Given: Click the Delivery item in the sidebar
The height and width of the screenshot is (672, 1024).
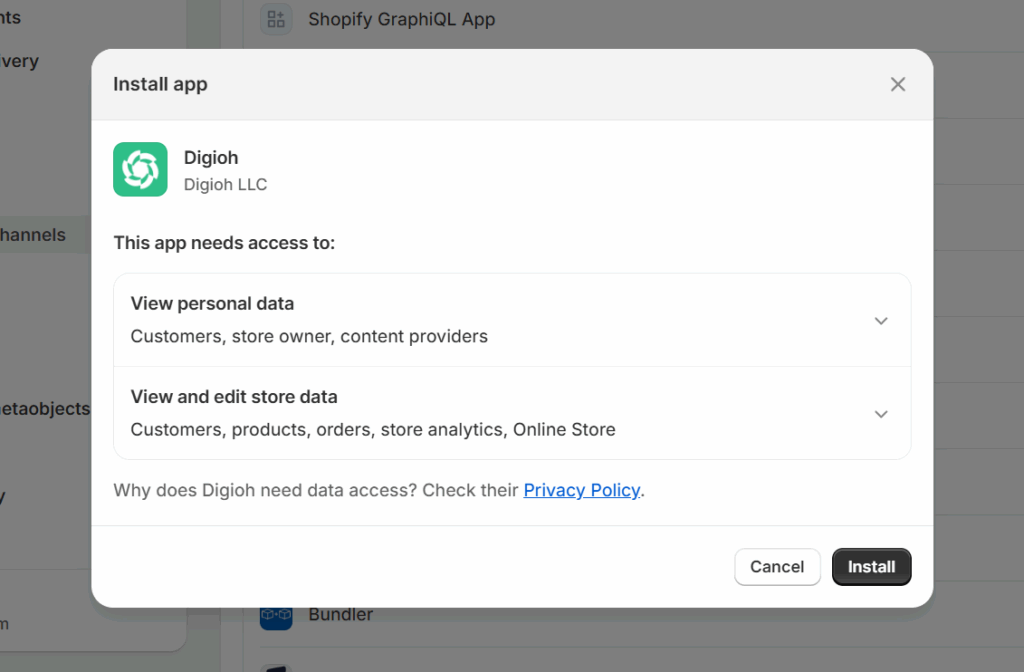Looking at the screenshot, I should click(x=19, y=60).
